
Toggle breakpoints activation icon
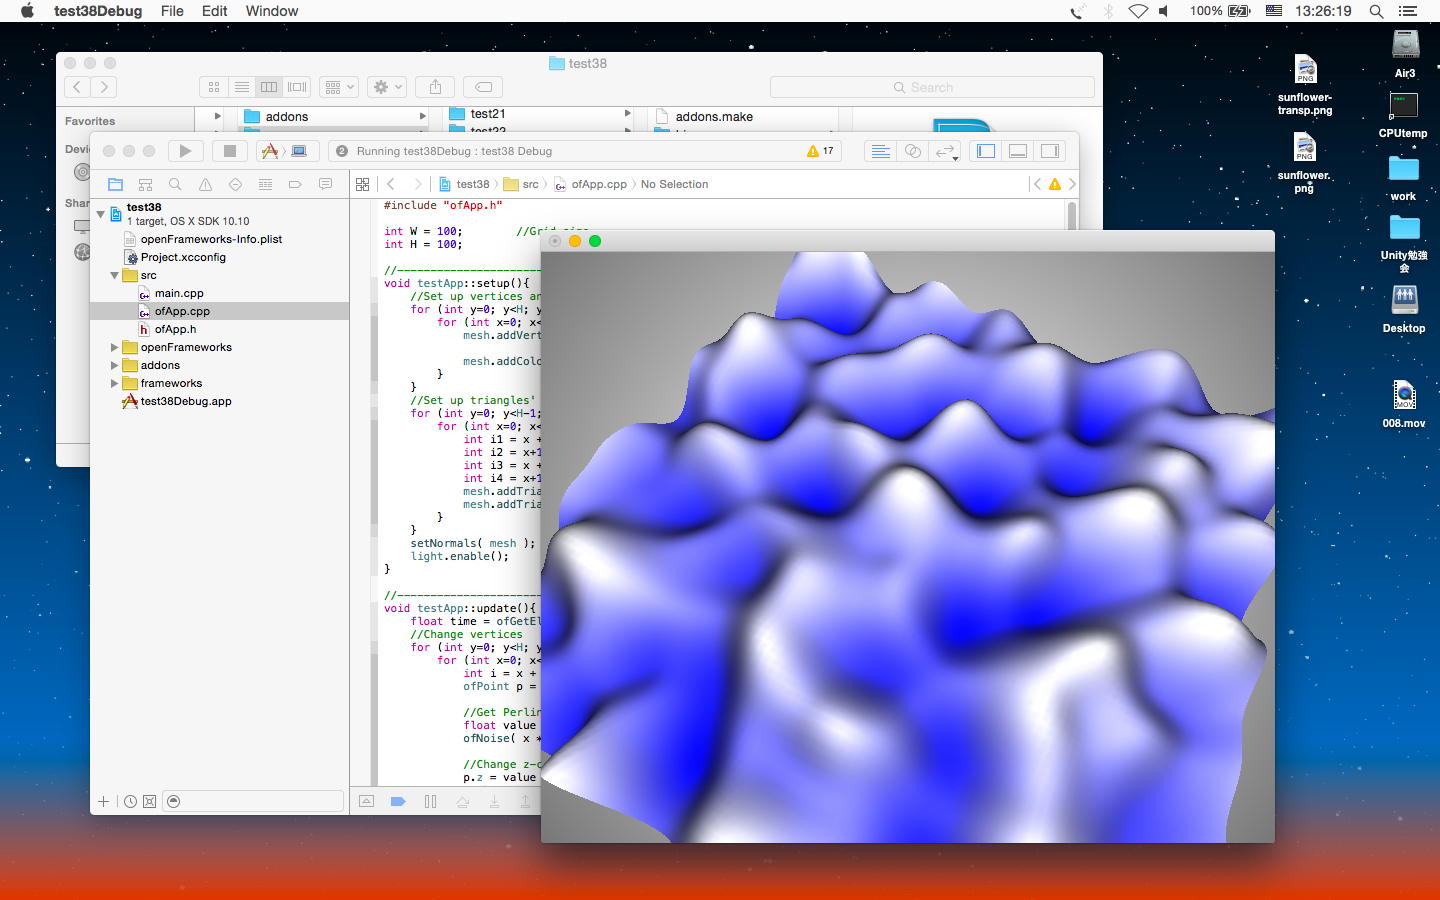coord(398,801)
